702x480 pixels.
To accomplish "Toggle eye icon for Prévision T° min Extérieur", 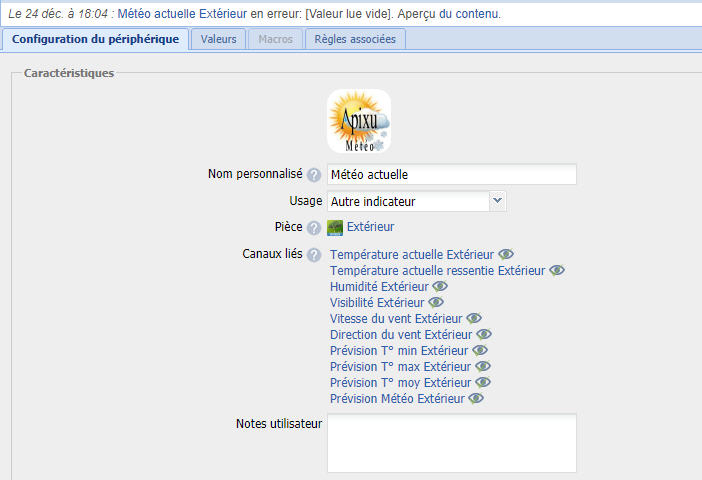I will click(479, 351).
